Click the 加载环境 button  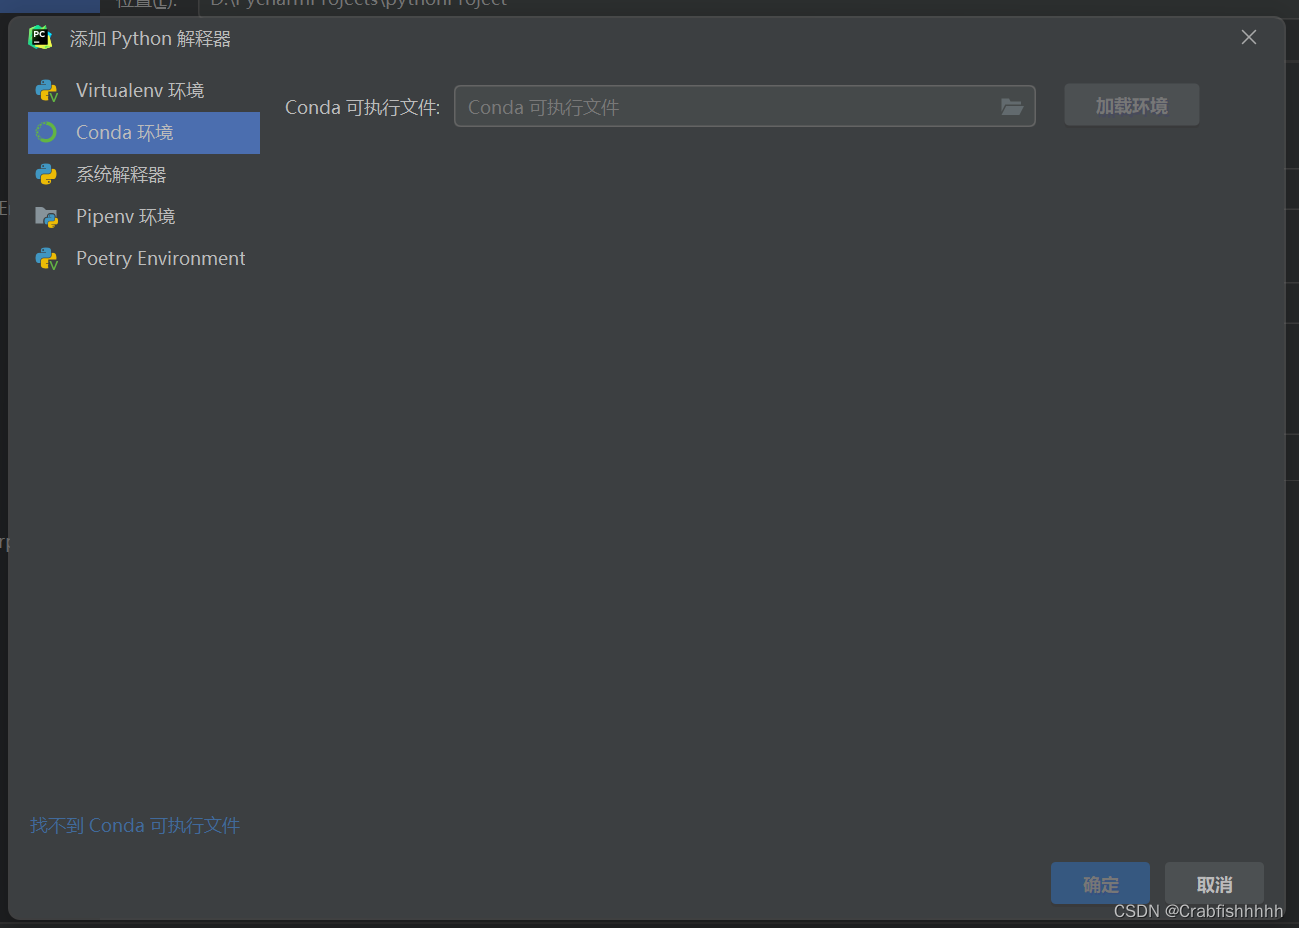pyautogui.click(x=1131, y=105)
